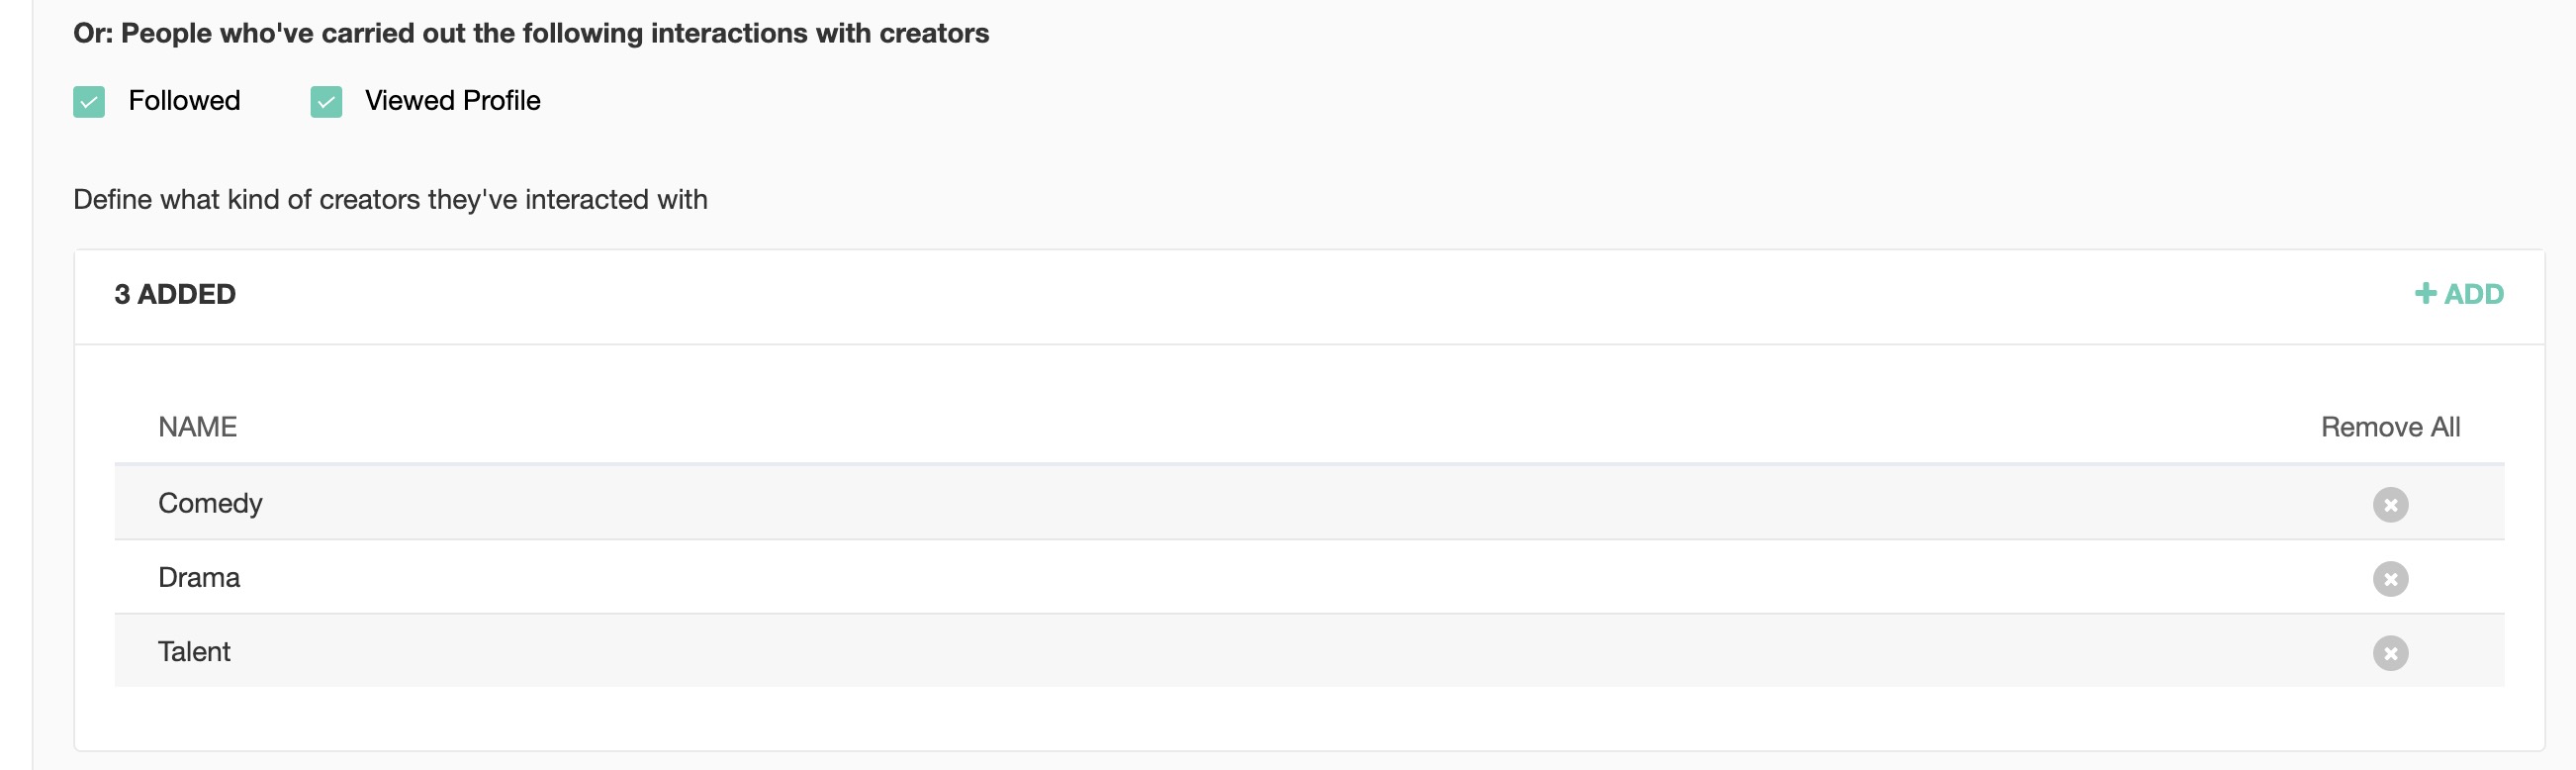
Task: Click the Define what kind of creators text
Action: click(390, 199)
